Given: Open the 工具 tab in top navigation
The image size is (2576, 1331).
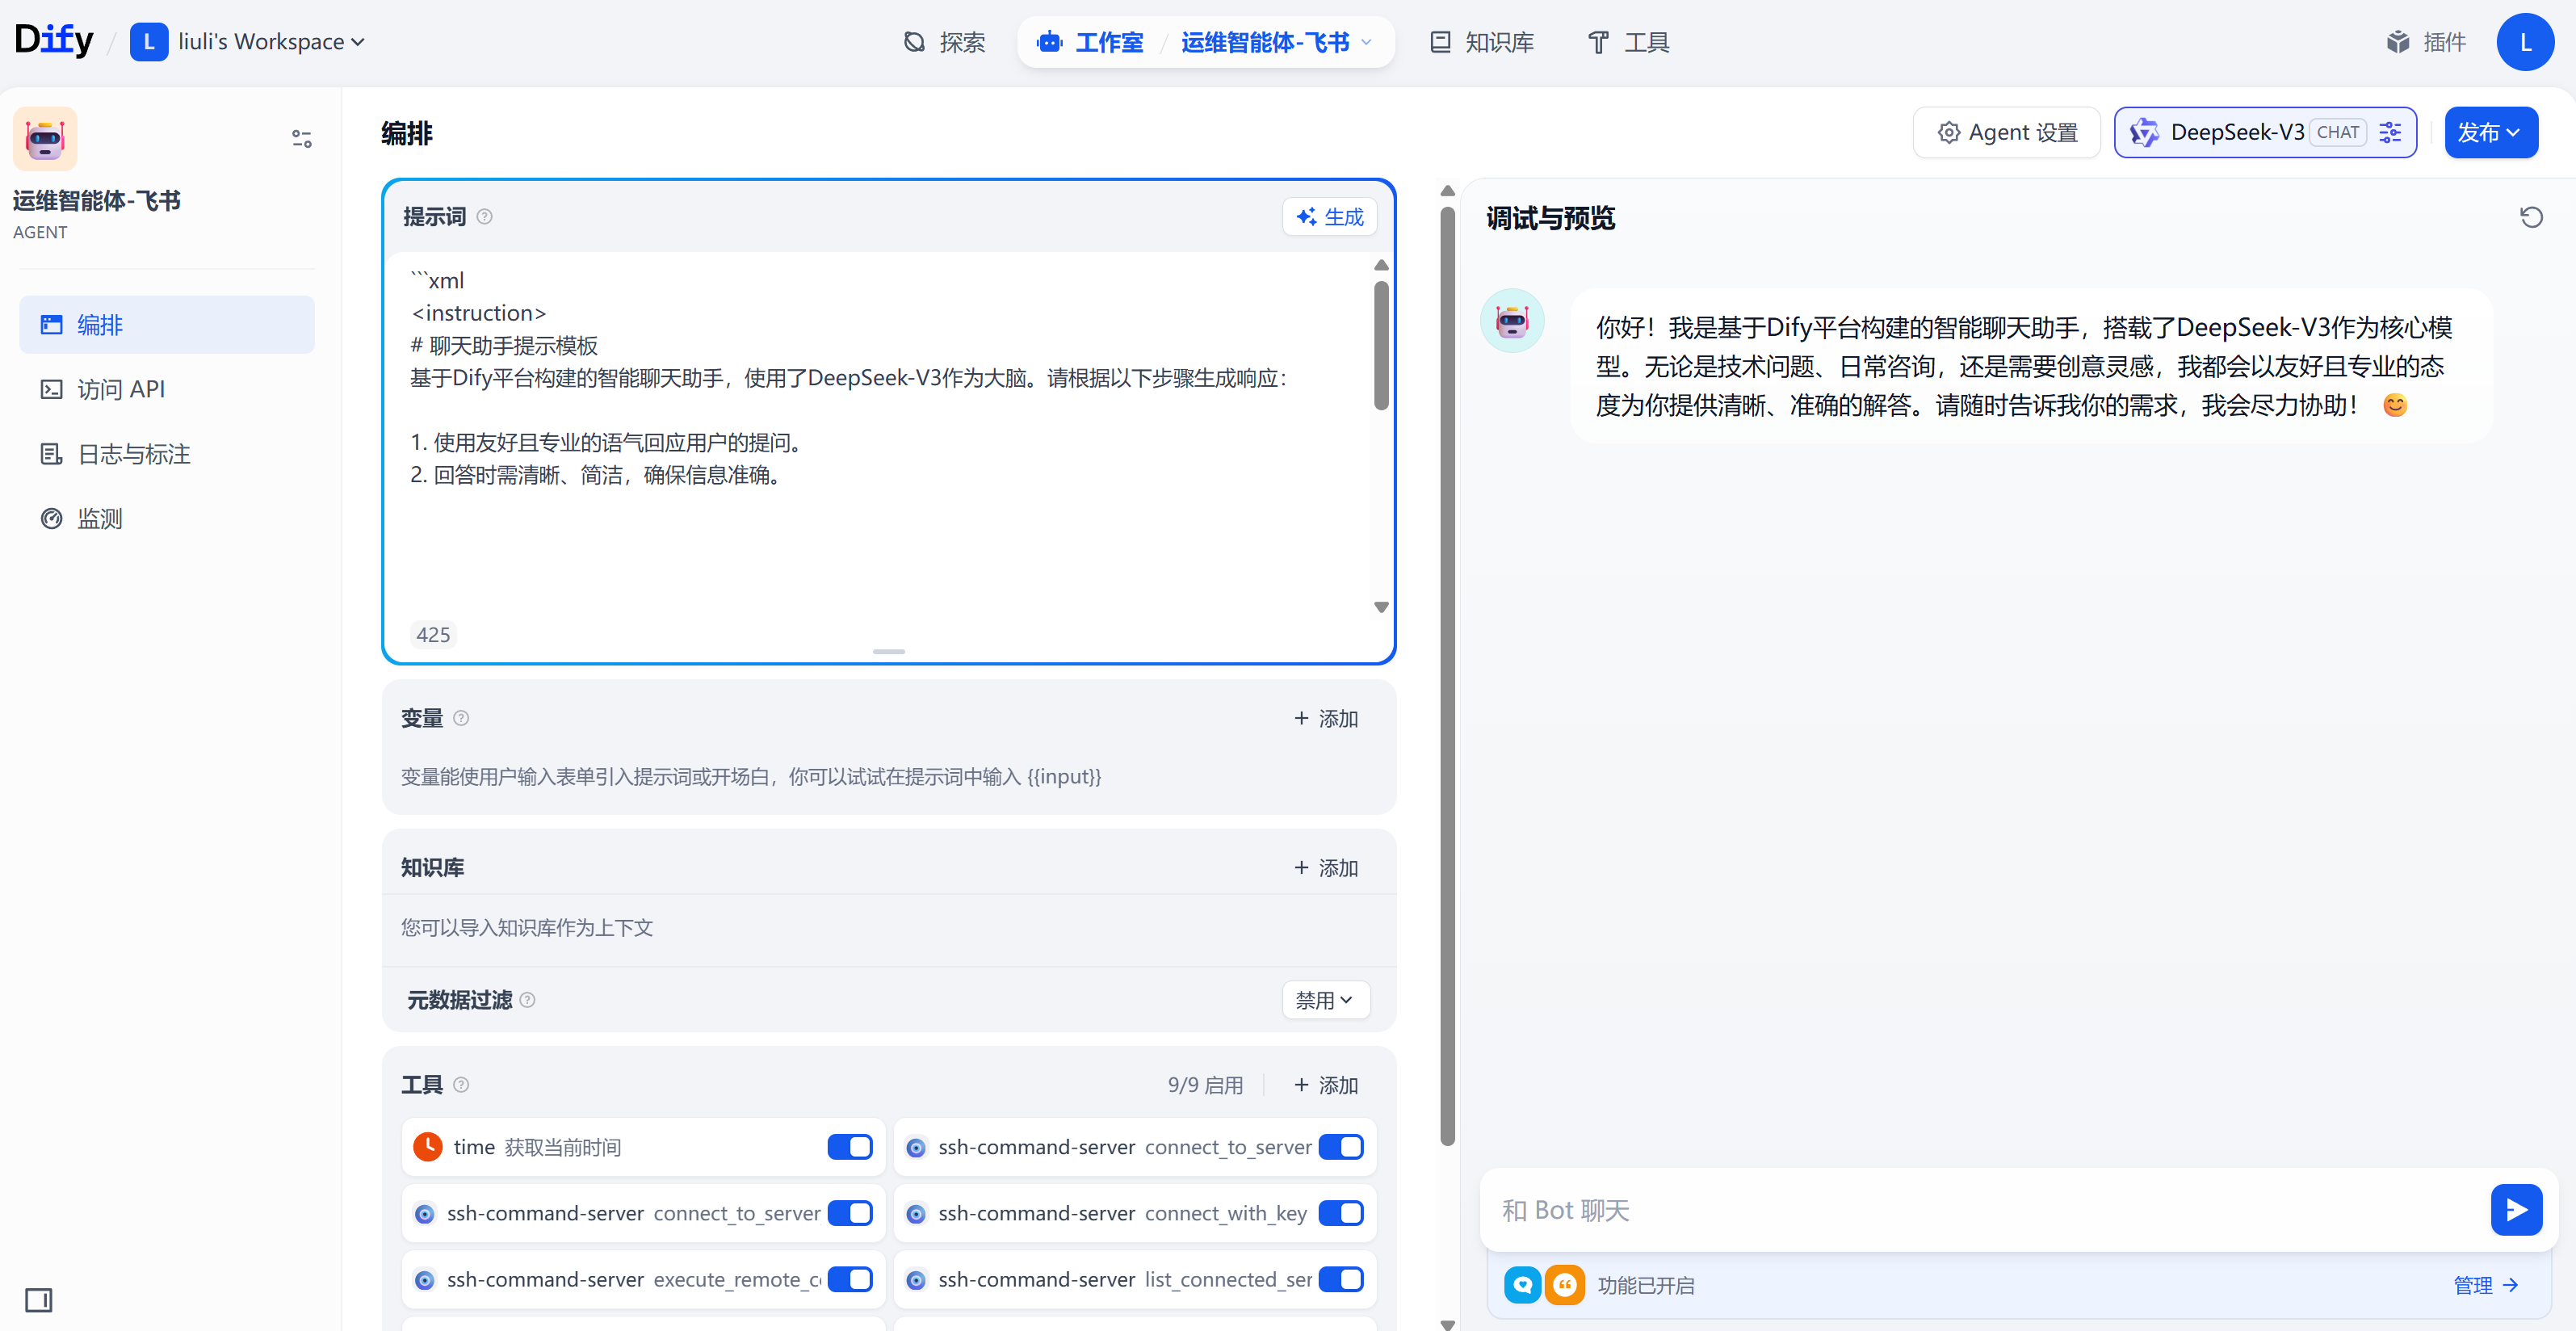Looking at the screenshot, I should (x=1629, y=42).
